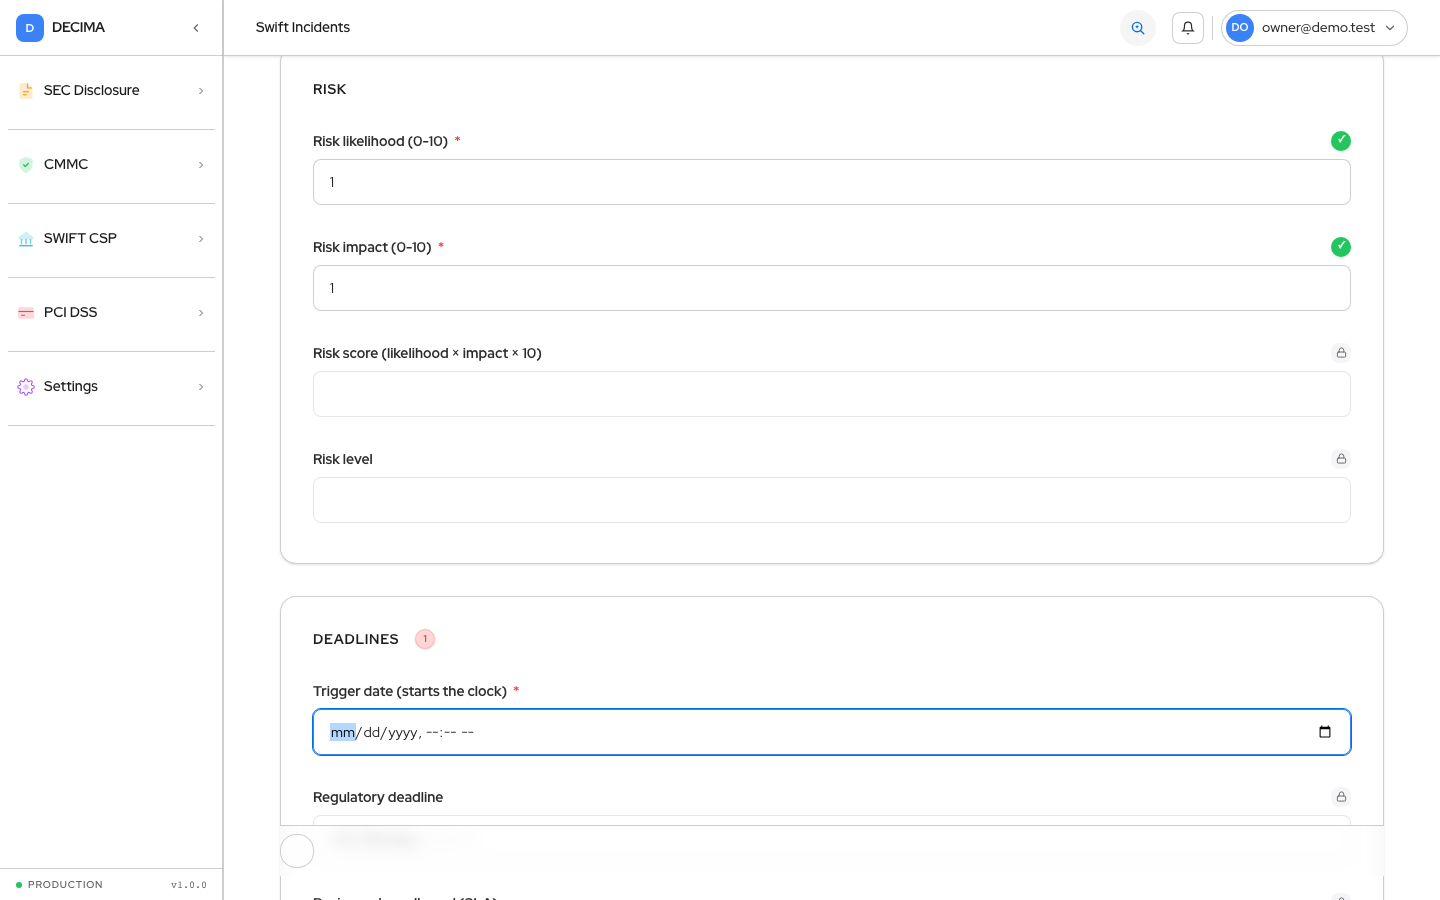This screenshot has height=900, width=1440.
Task: Expand the SEC Disclosure menu chevron
Action: [x=201, y=91]
